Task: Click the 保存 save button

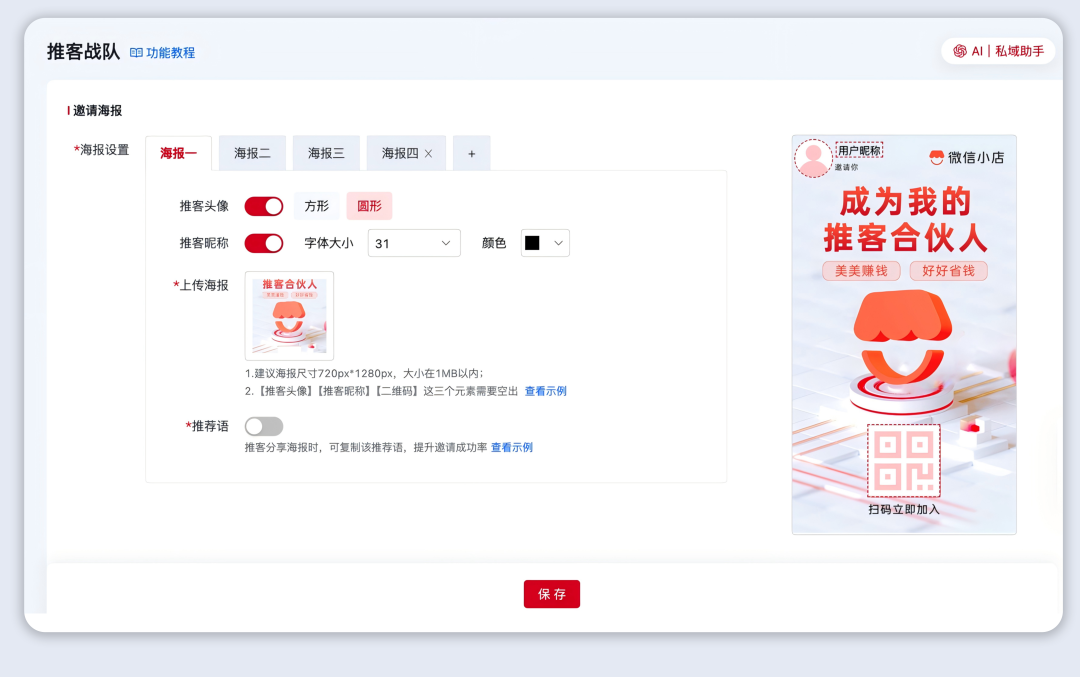Action: pyautogui.click(x=551, y=593)
